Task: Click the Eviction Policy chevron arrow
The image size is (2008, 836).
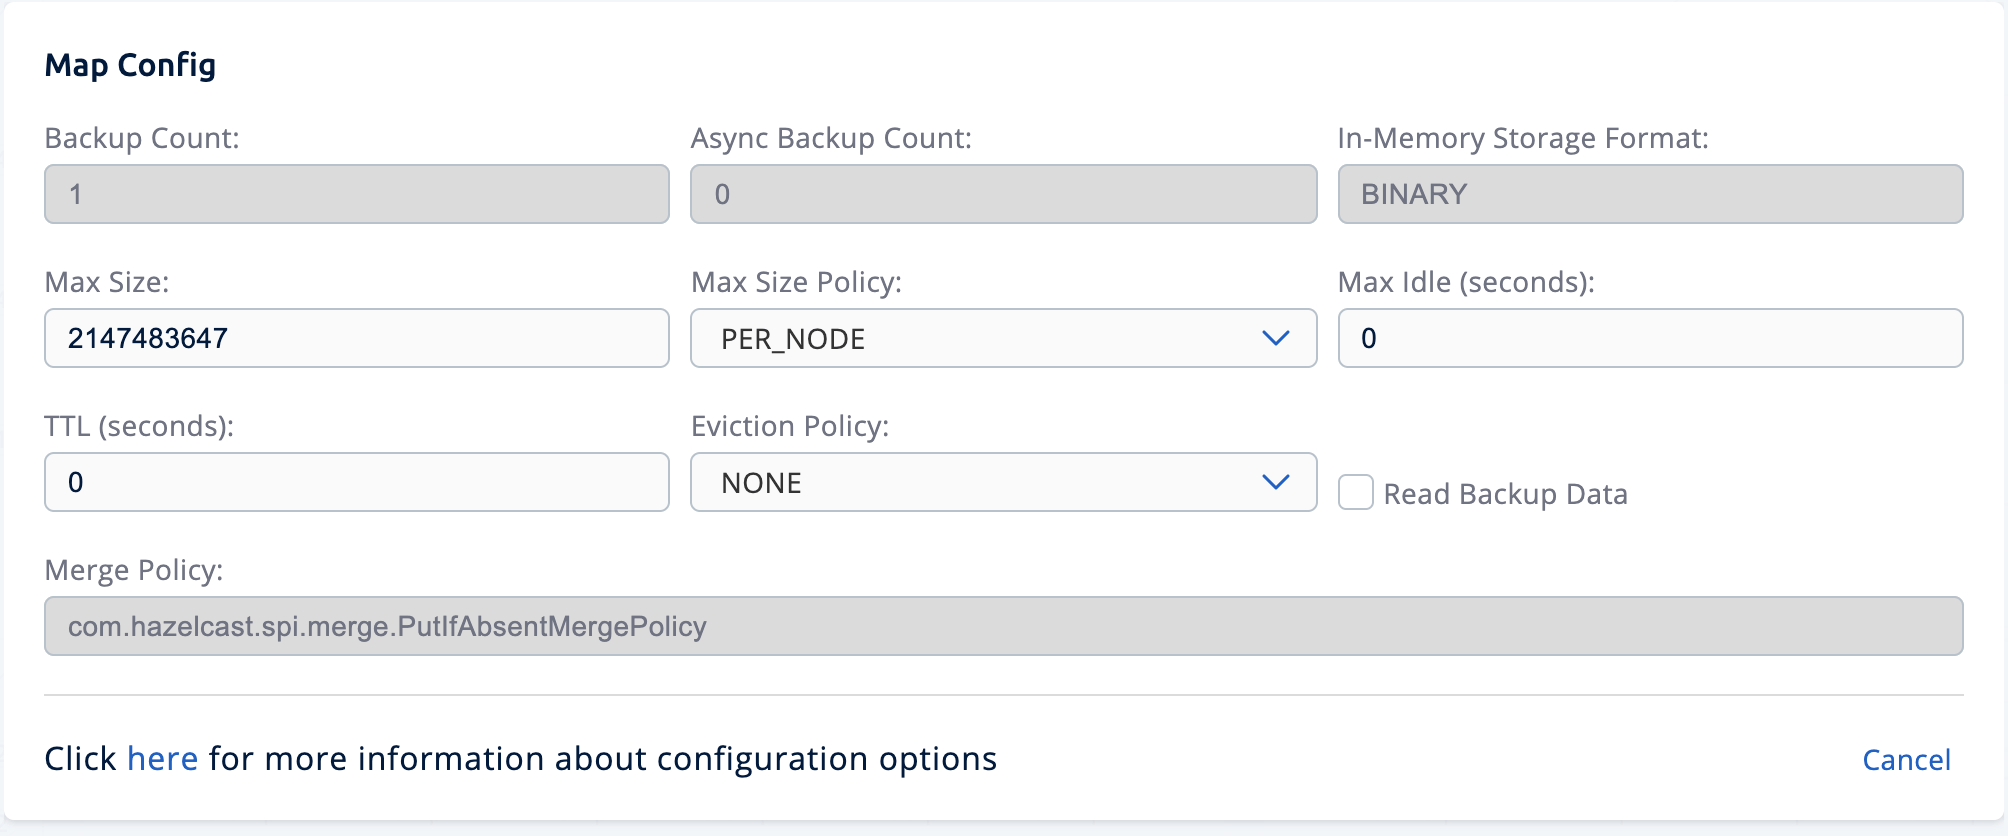Action: click(1275, 482)
